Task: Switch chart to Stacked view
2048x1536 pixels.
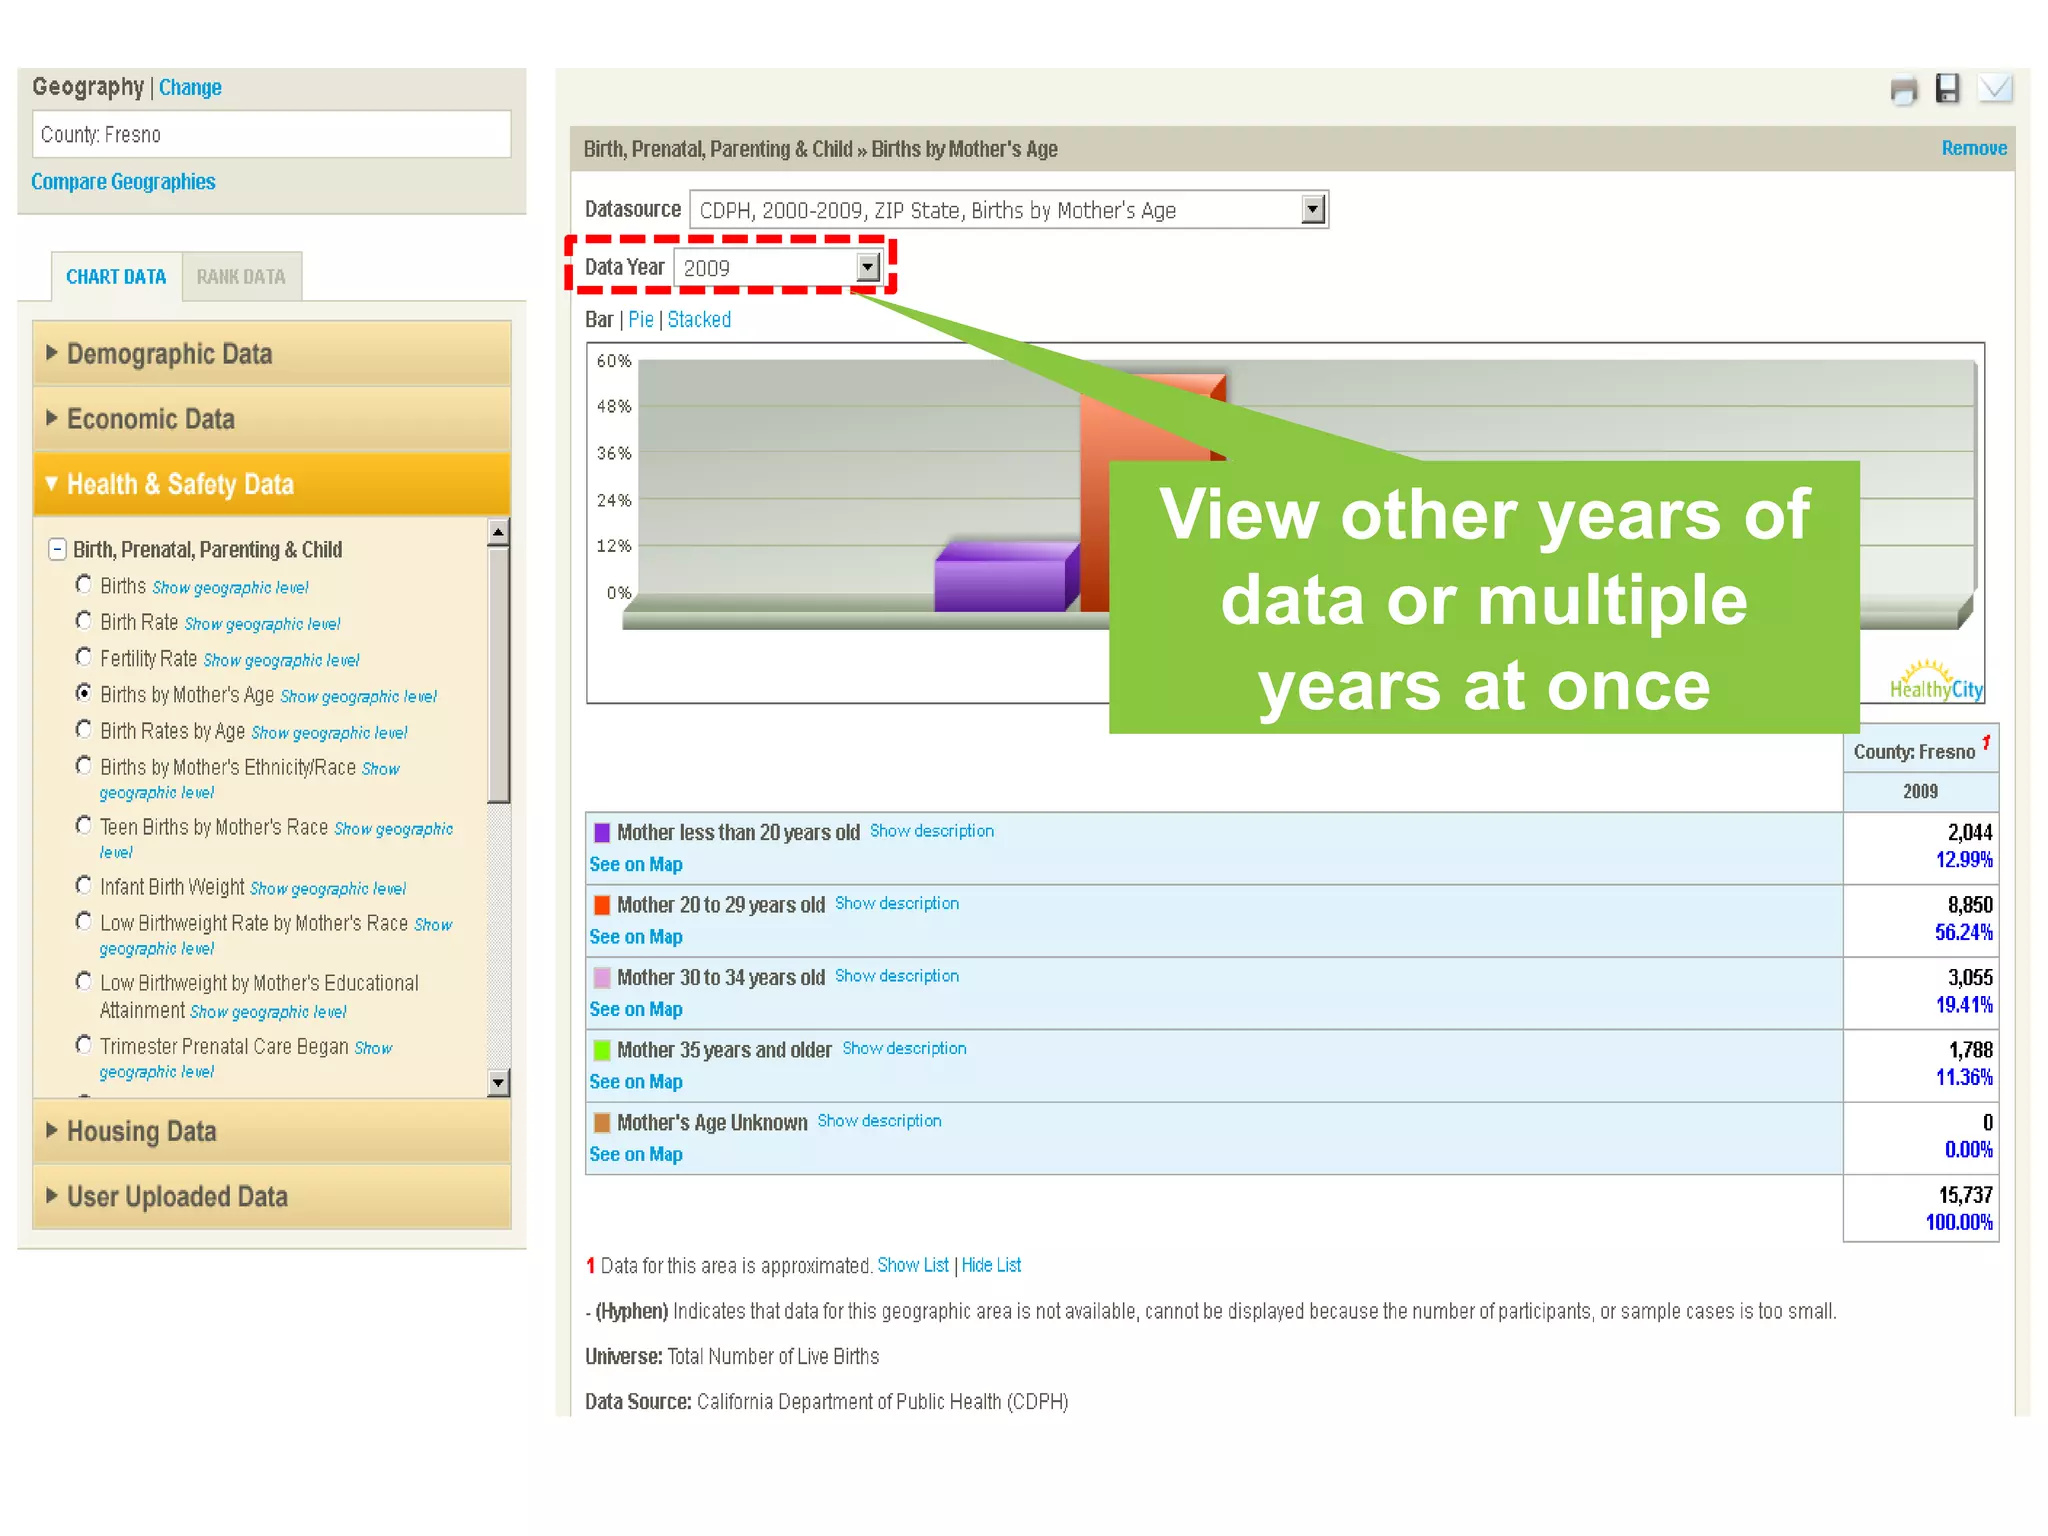Action: click(699, 320)
